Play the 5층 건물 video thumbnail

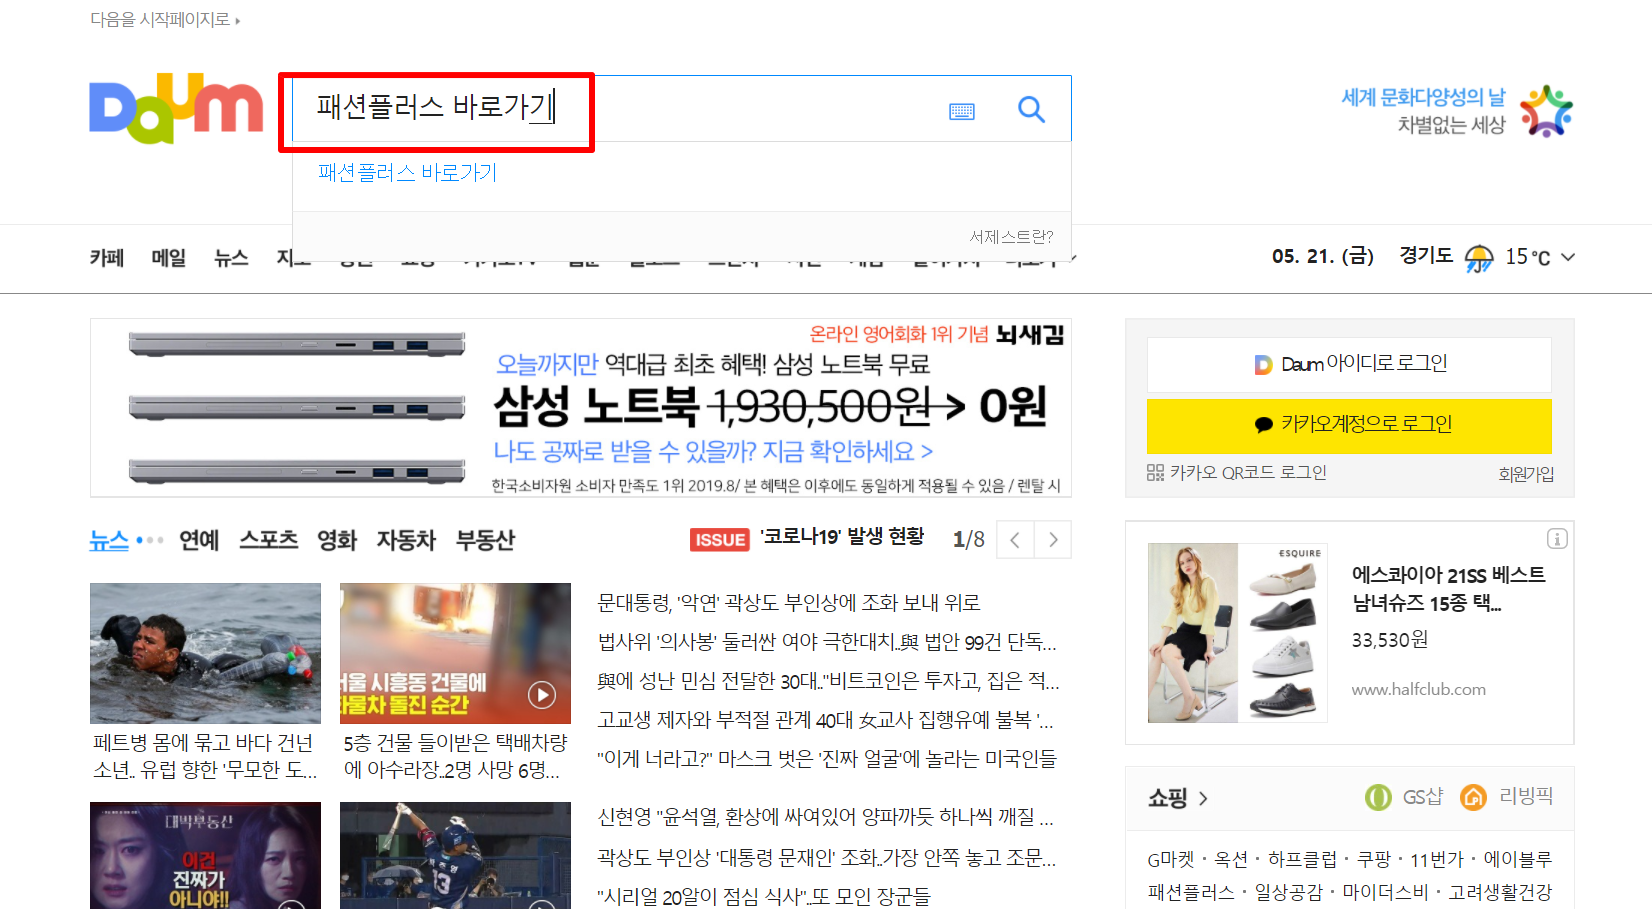455,653
